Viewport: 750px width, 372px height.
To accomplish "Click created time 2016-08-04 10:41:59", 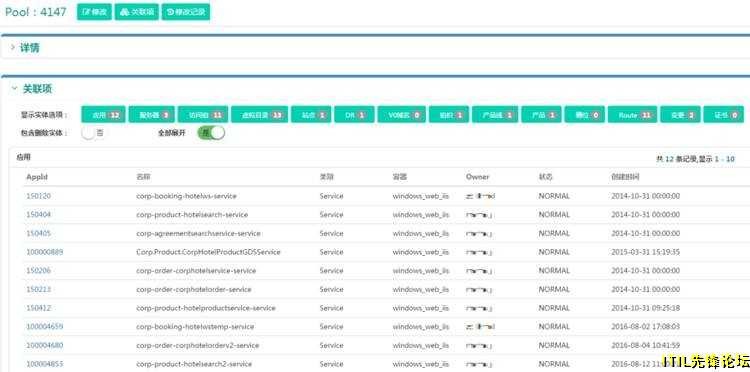I will tap(645, 345).
